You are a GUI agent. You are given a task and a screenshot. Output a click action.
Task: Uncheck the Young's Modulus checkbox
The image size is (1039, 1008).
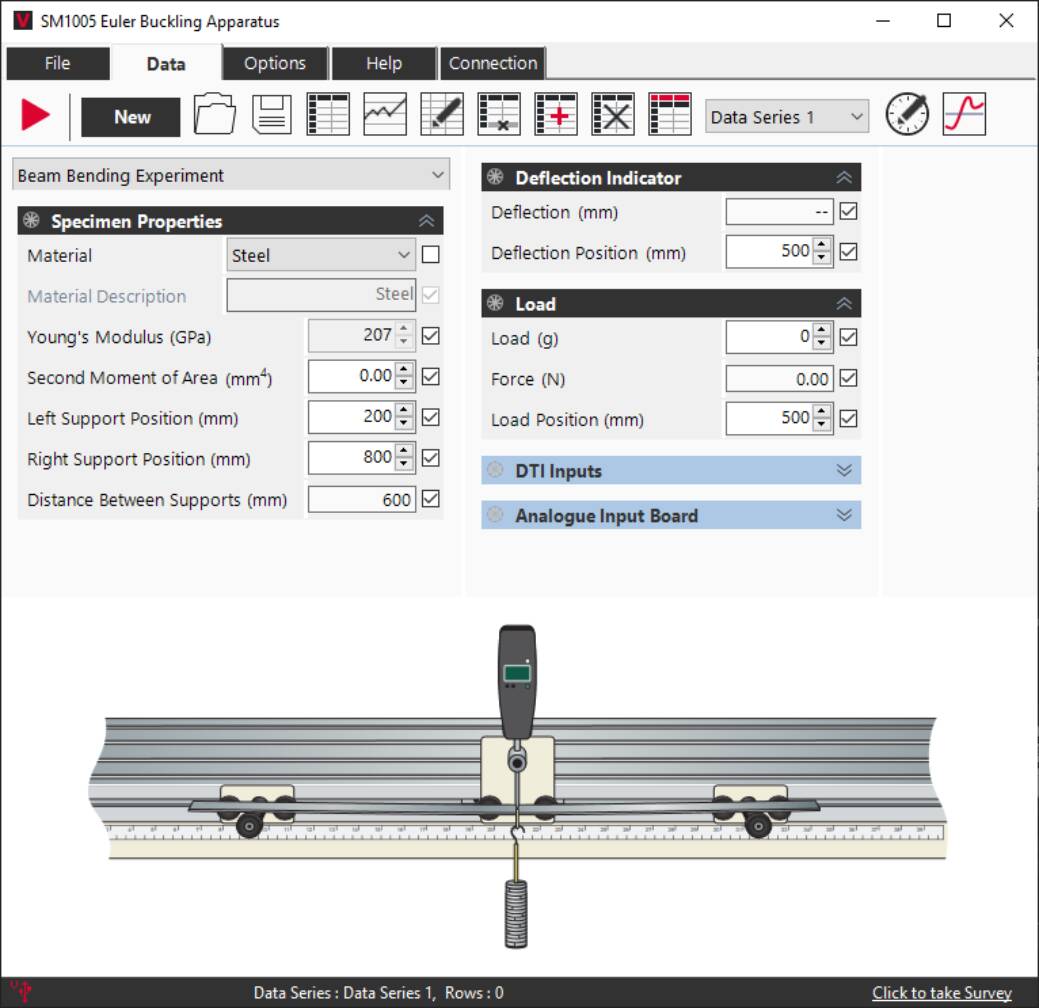430,337
